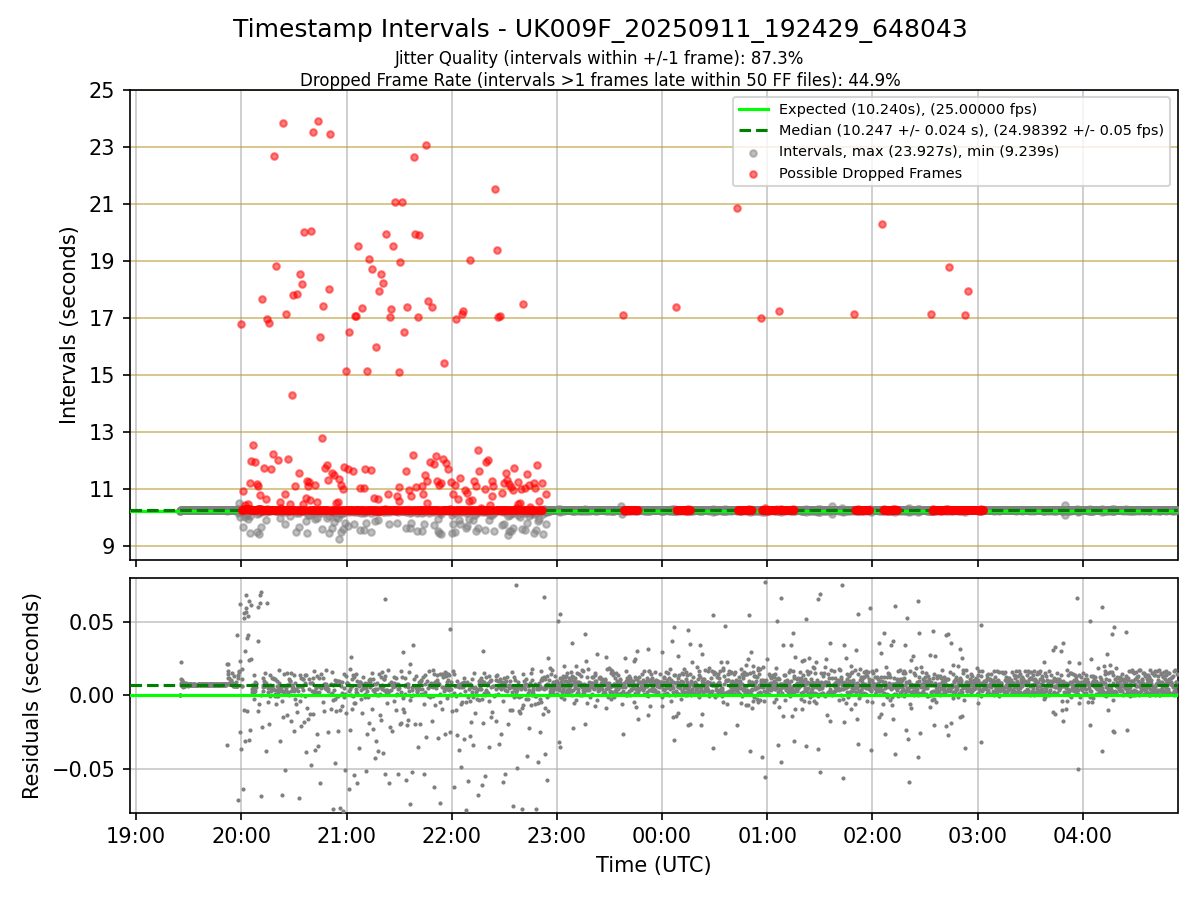1200x900 pixels.
Task: Click the 22:00 x-axis tick label
Action: [451, 834]
